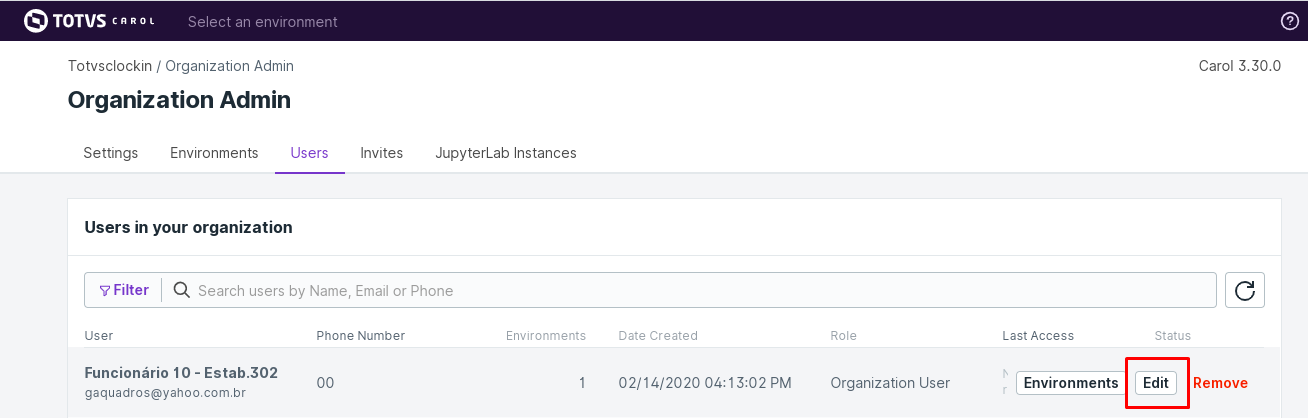
Task: Switch to the Settings tab
Action: 111,153
